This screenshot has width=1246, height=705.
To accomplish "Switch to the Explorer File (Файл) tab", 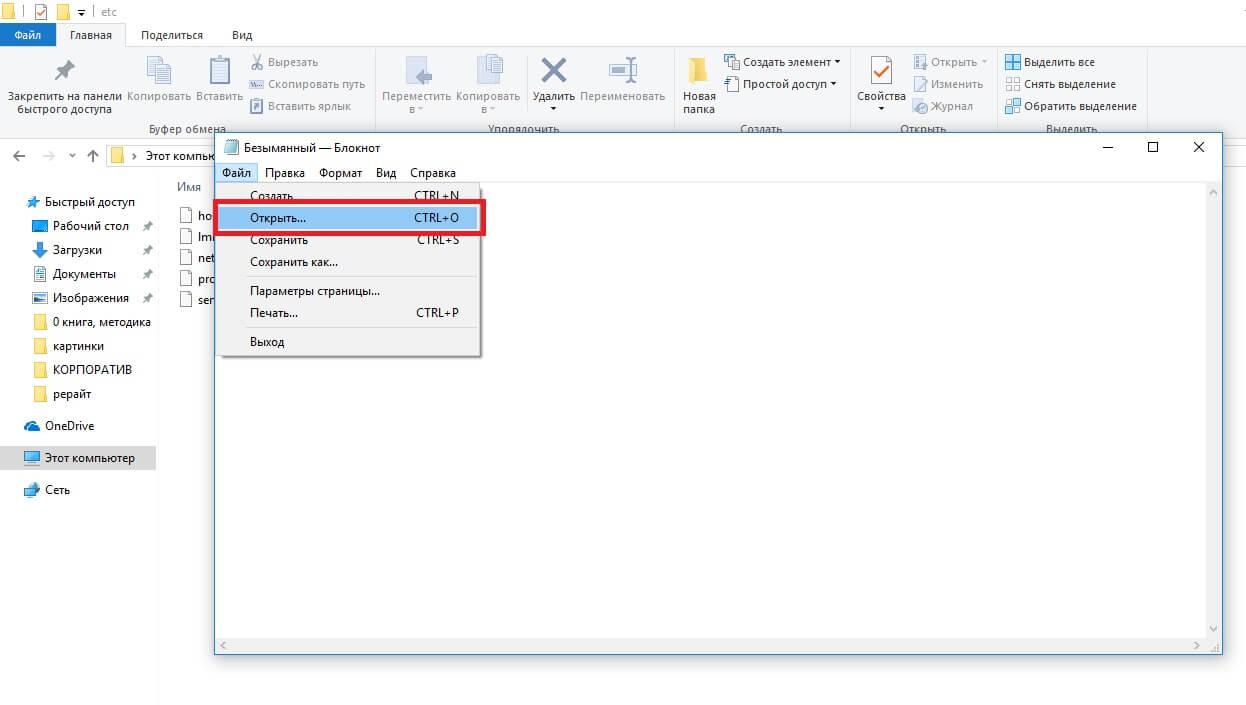I will tap(28, 35).
